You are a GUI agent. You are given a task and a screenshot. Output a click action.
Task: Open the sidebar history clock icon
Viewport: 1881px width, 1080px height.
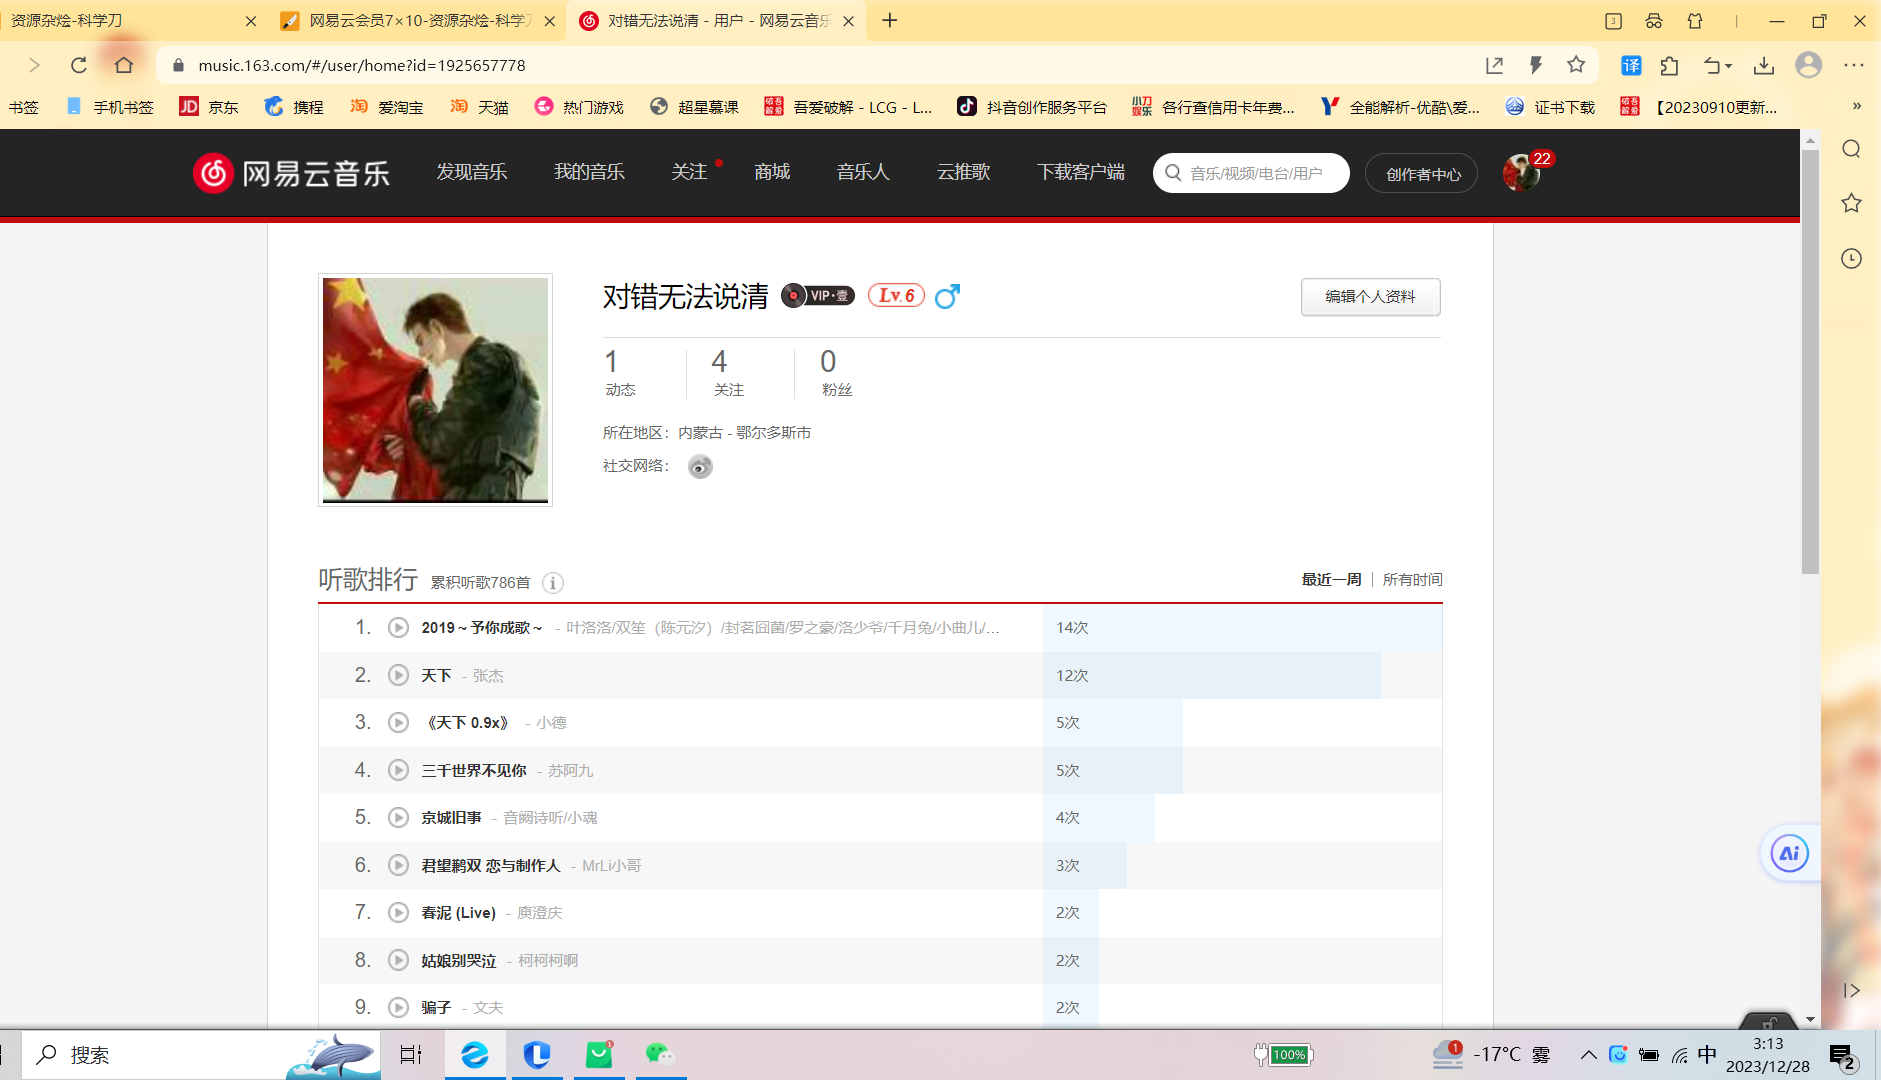1851,259
